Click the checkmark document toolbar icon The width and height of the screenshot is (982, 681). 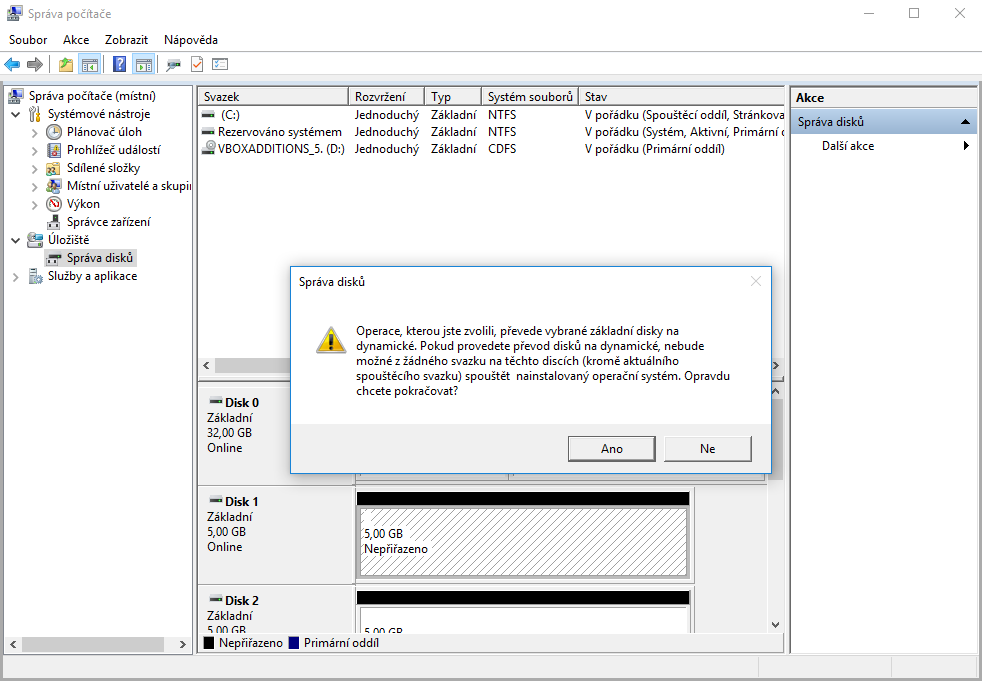(x=197, y=65)
